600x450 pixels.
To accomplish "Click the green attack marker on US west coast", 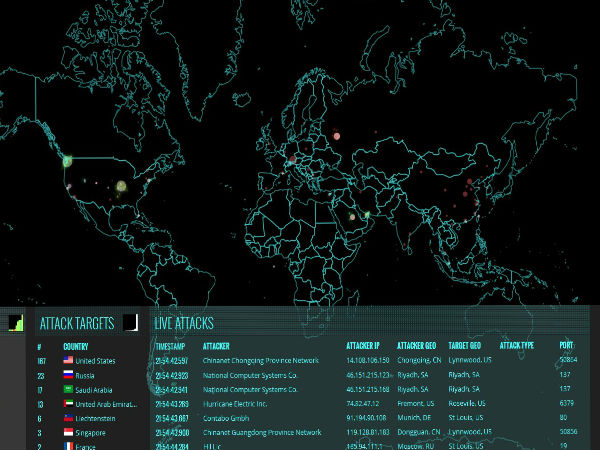I will point(68,160).
